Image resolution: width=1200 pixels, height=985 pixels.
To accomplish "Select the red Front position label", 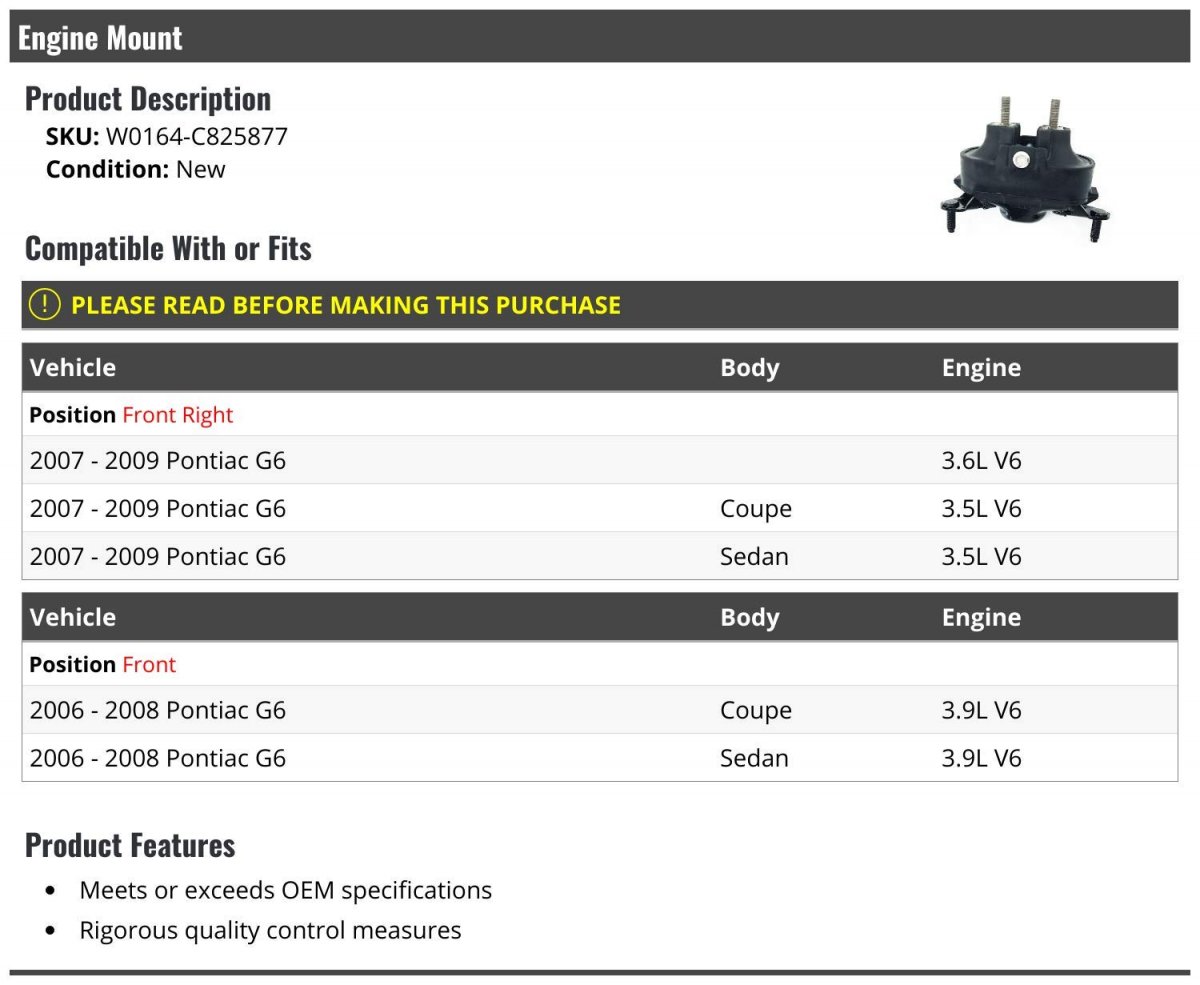I will (149, 664).
